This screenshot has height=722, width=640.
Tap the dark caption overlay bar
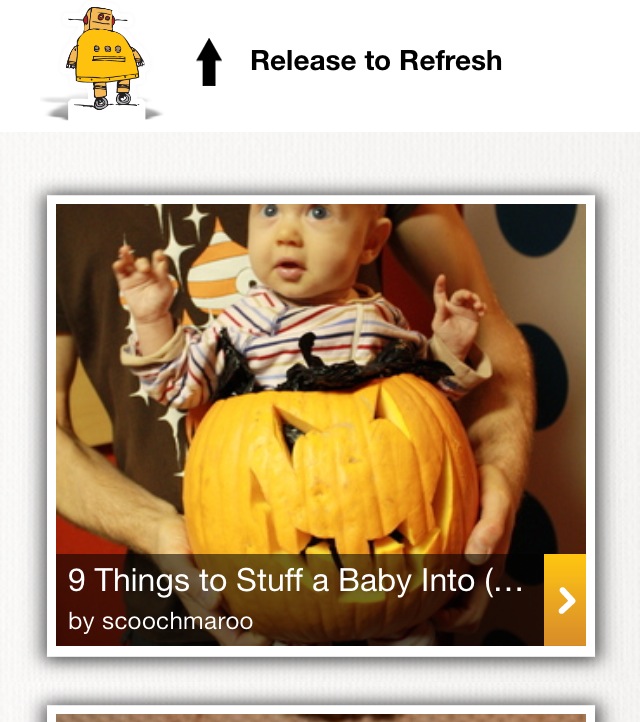300,600
